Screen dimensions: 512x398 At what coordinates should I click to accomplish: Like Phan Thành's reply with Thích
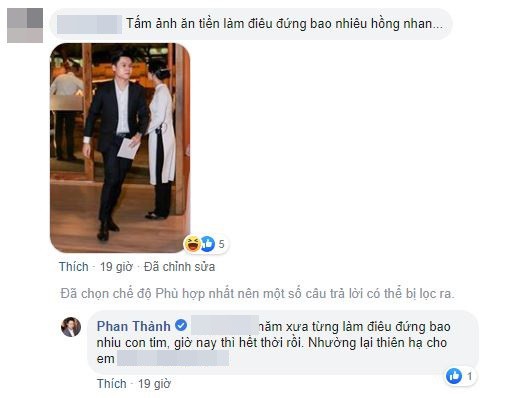[111, 384]
